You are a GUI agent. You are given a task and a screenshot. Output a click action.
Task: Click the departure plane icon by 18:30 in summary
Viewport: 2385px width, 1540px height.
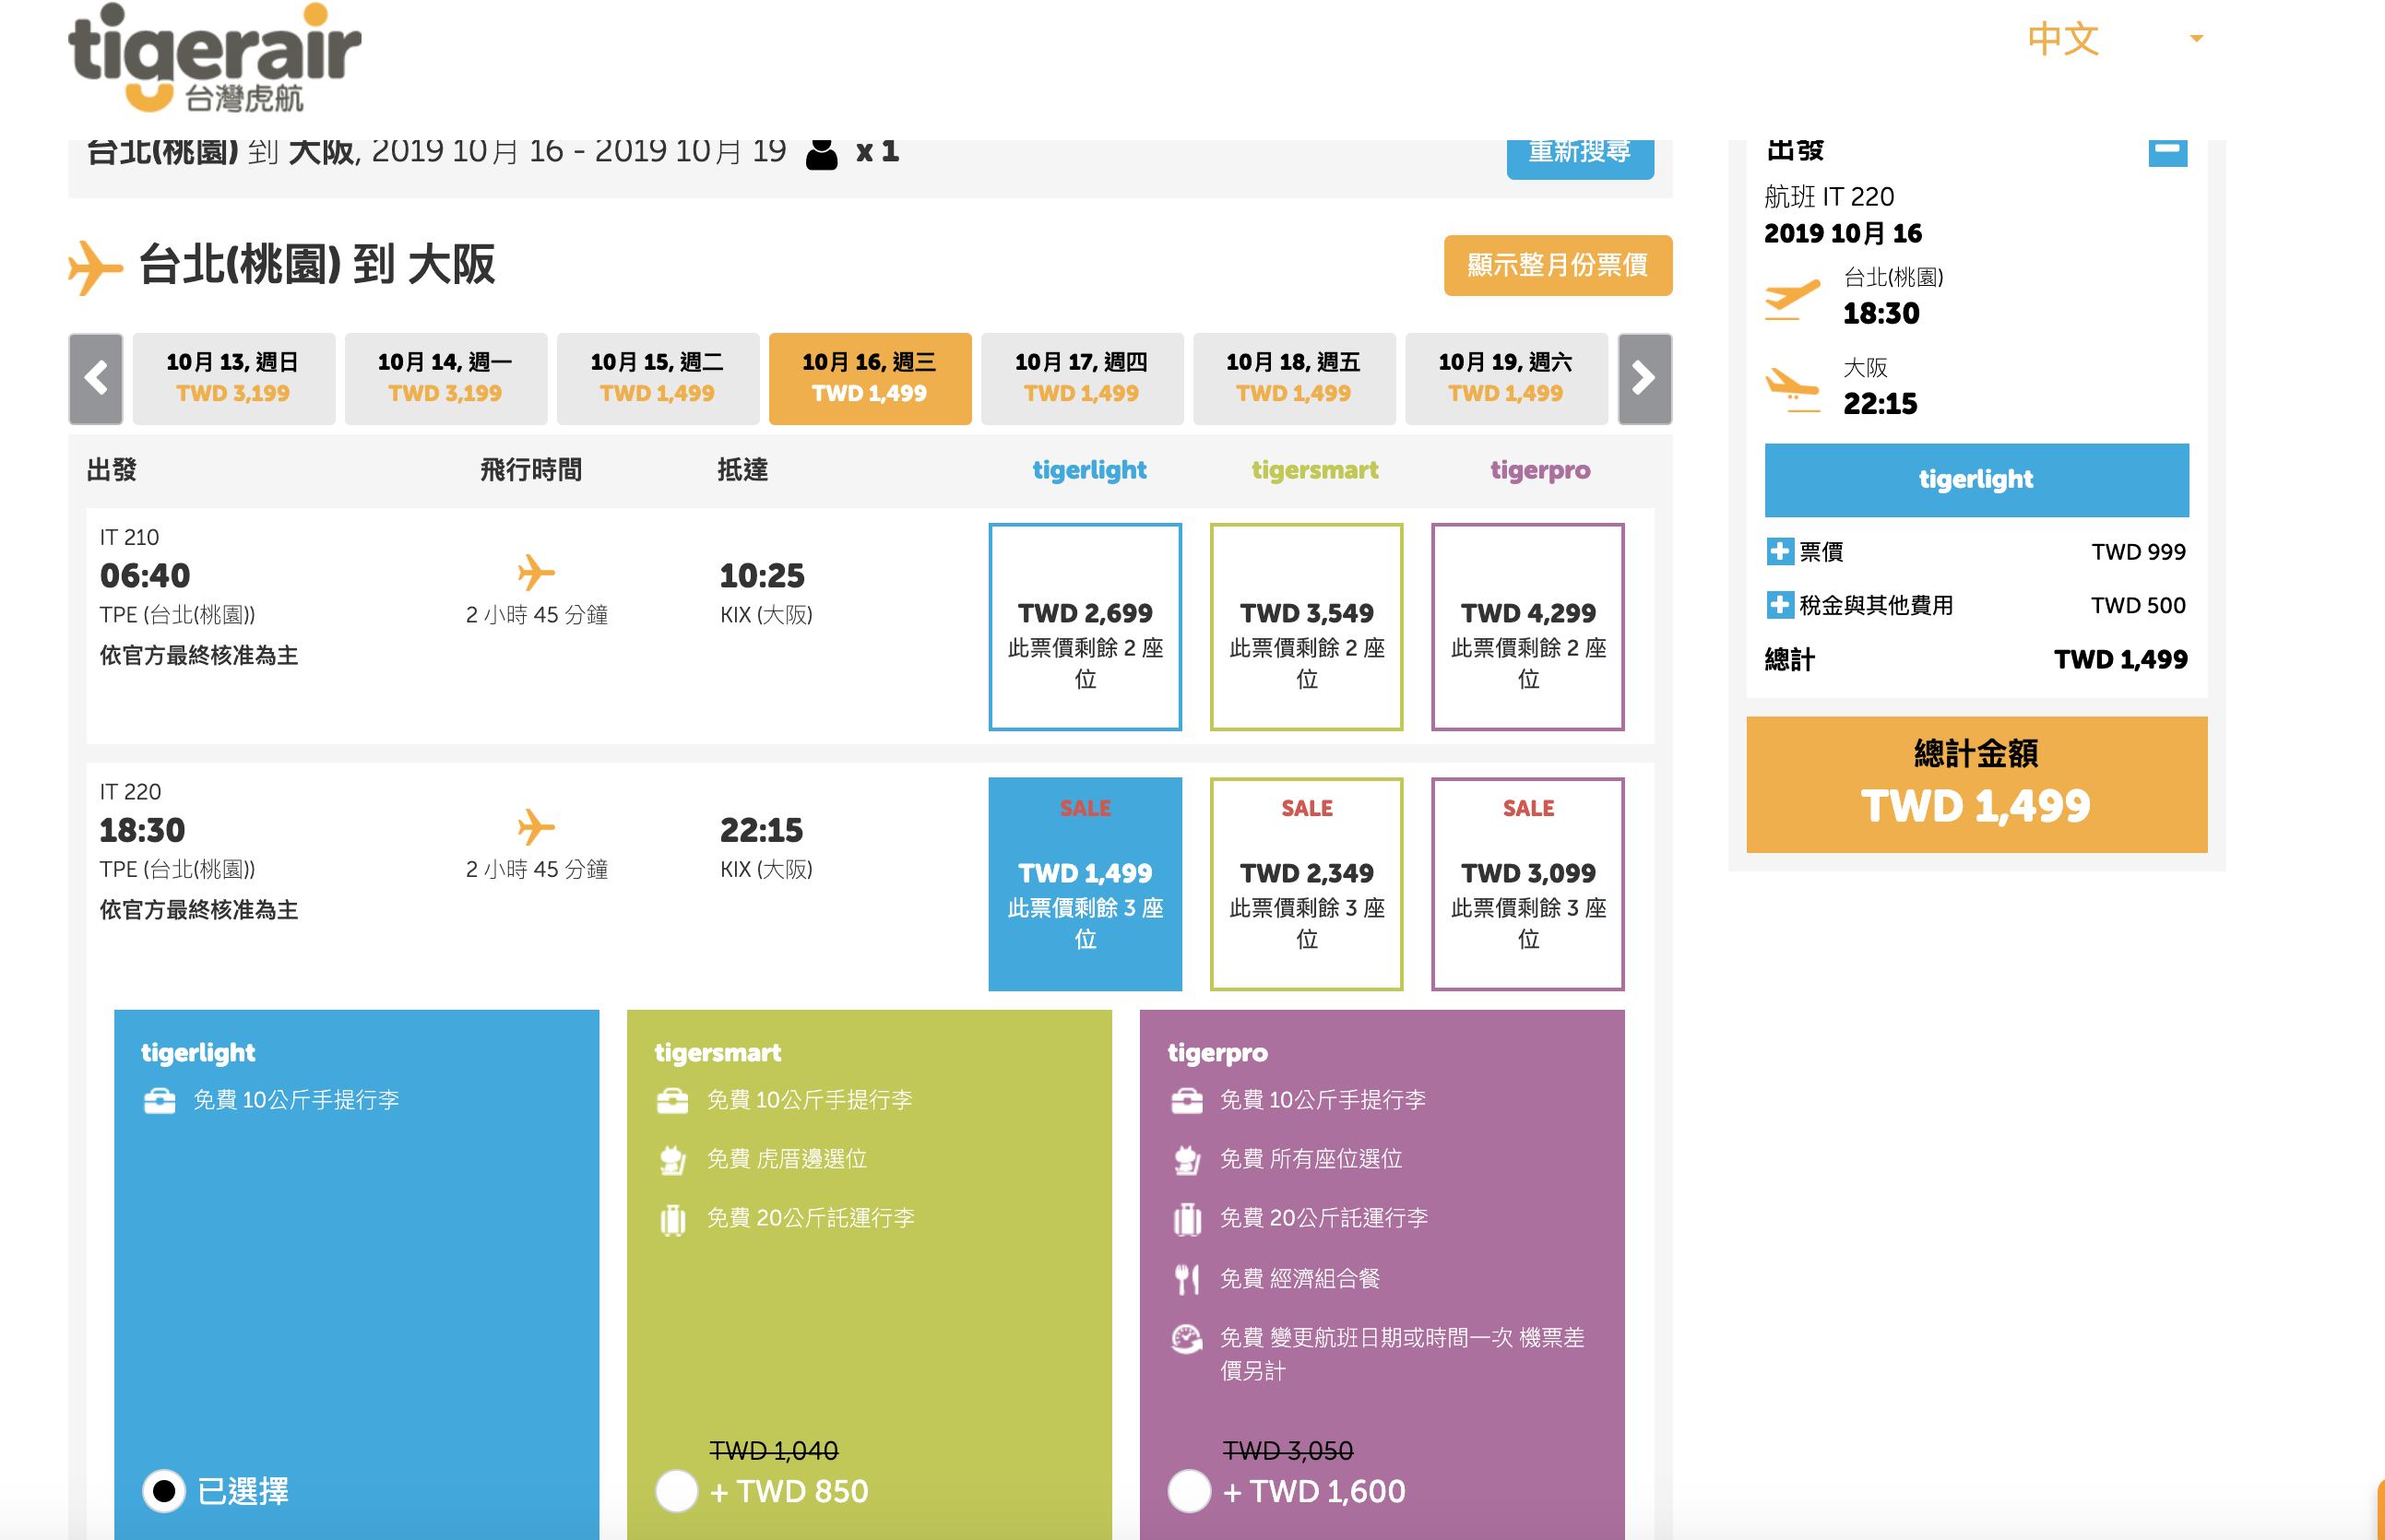(x=1791, y=299)
